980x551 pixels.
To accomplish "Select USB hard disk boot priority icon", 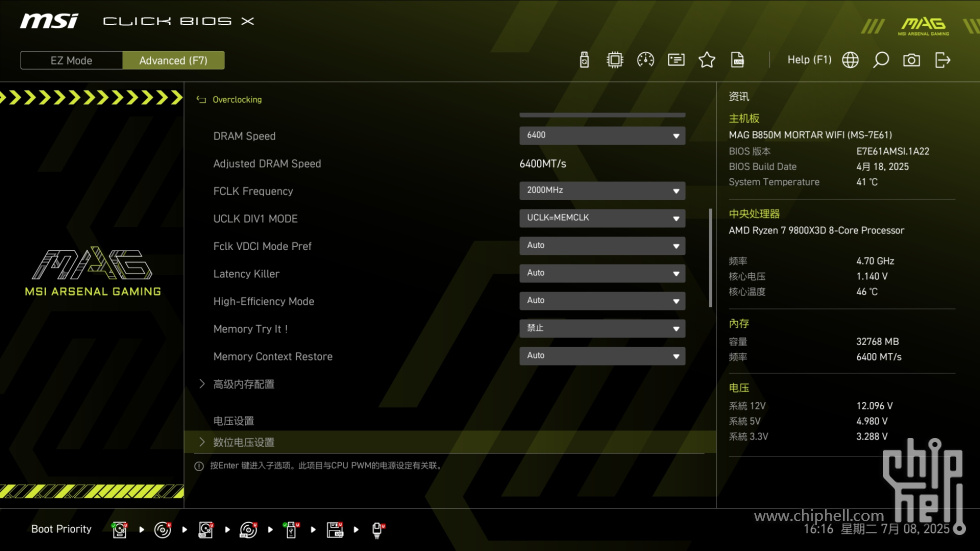I will pos(206,530).
